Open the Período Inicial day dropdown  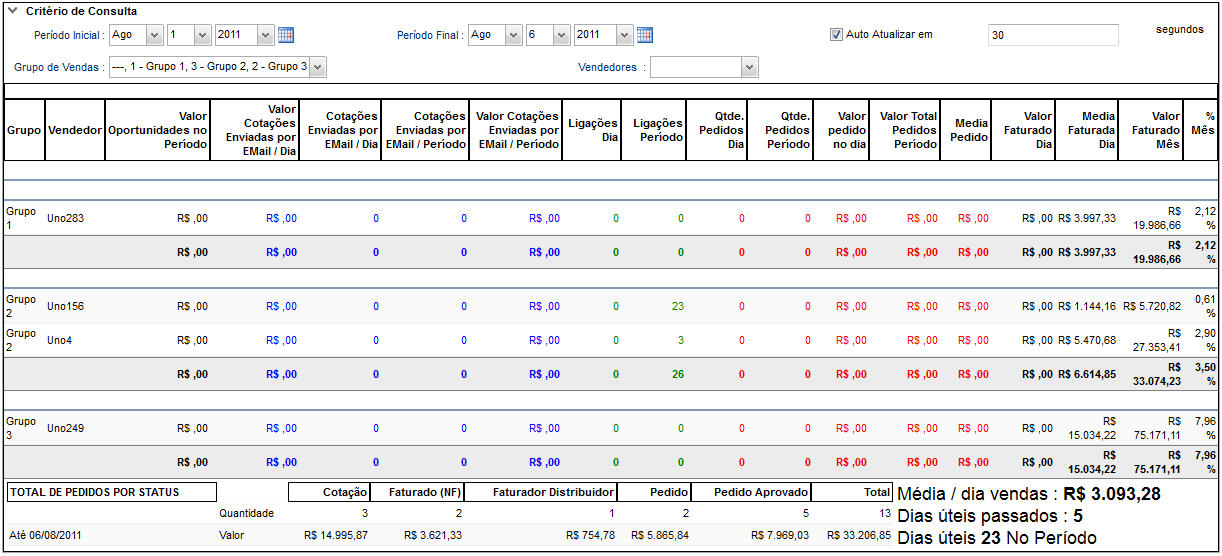(188, 35)
